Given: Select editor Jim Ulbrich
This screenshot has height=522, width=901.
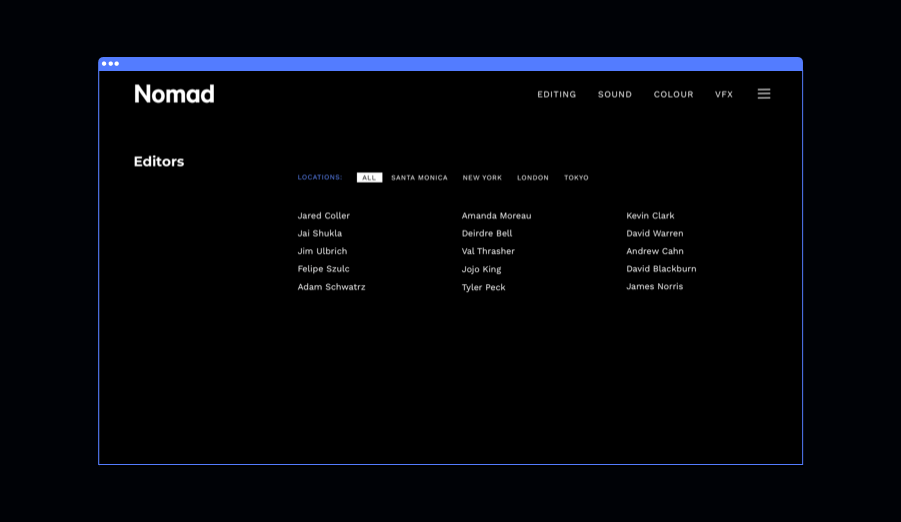Looking at the screenshot, I should (322, 251).
